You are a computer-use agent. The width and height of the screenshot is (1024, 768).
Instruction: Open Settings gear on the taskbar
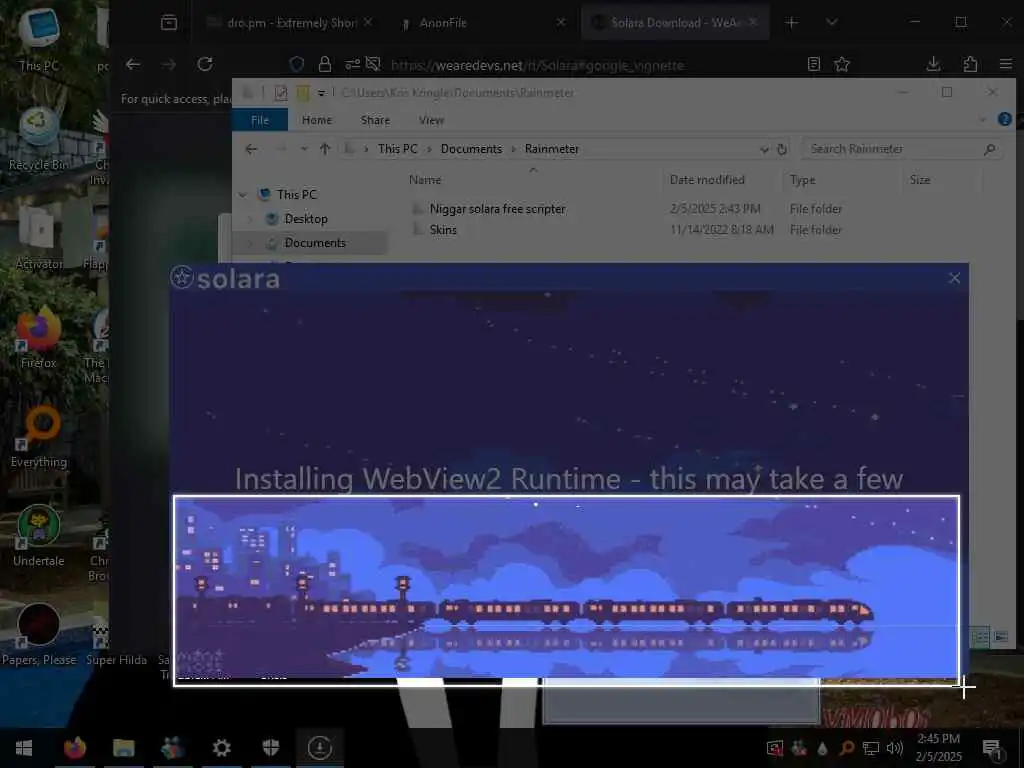click(x=221, y=747)
